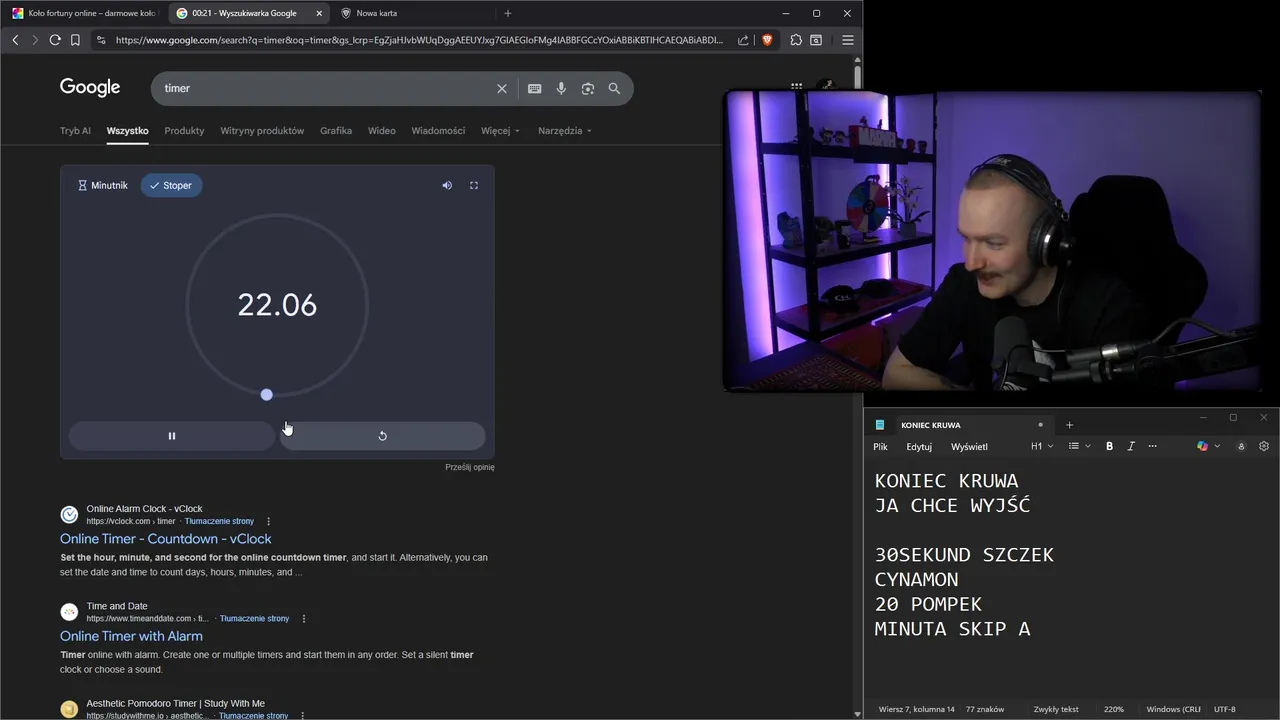The width and height of the screenshot is (1280, 720).
Task: Expand the list style dropdown in Notepad
Action: pos(1079,446)
